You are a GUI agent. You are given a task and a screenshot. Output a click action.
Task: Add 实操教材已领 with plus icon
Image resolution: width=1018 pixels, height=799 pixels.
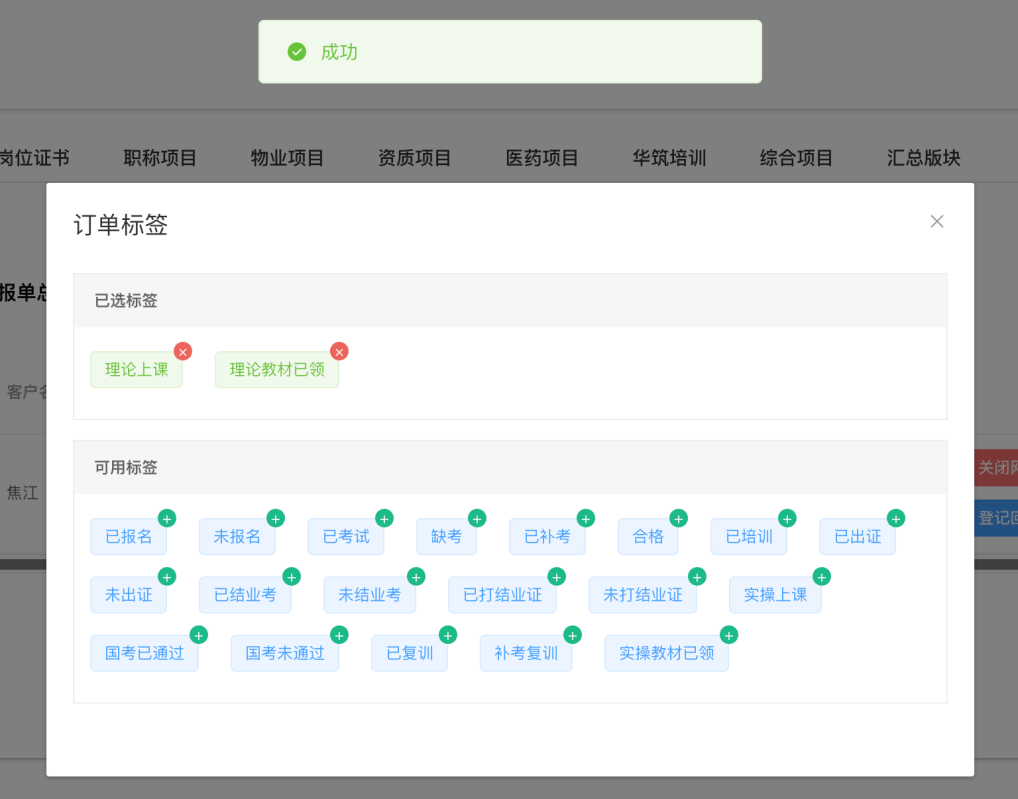tap(729, 634)
